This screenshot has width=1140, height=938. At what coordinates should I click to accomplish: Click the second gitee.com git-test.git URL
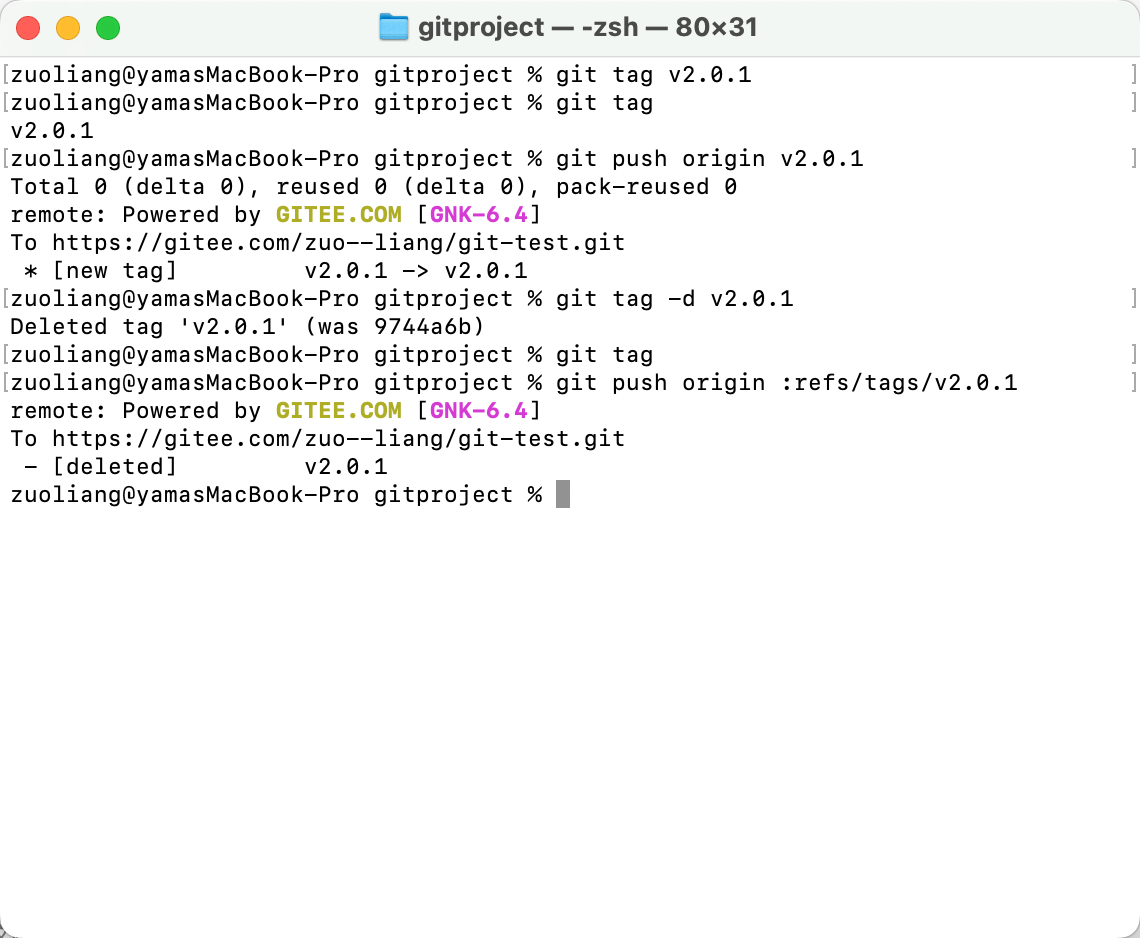pos(338,439)
